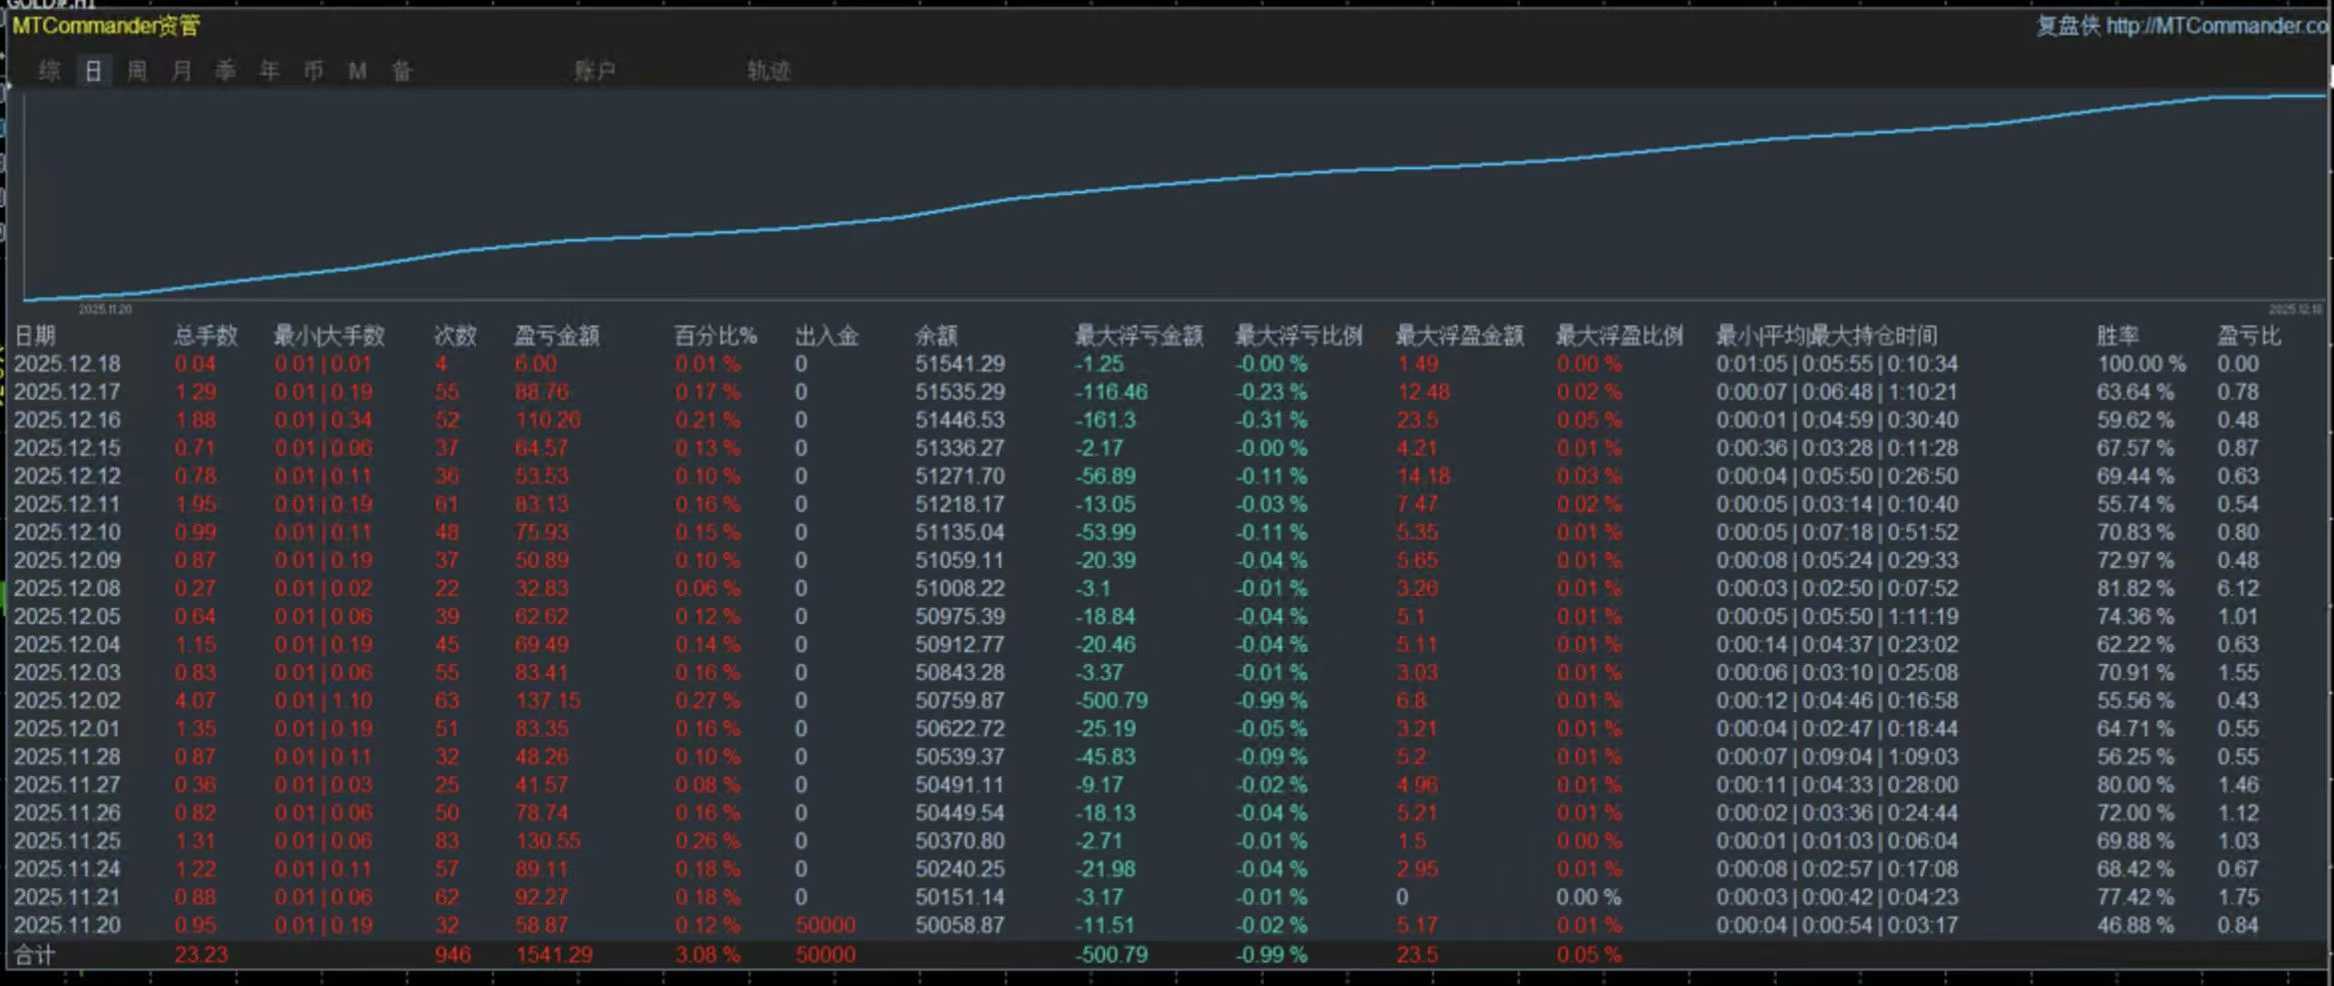Click balance value 51541.29

(960, 364)
